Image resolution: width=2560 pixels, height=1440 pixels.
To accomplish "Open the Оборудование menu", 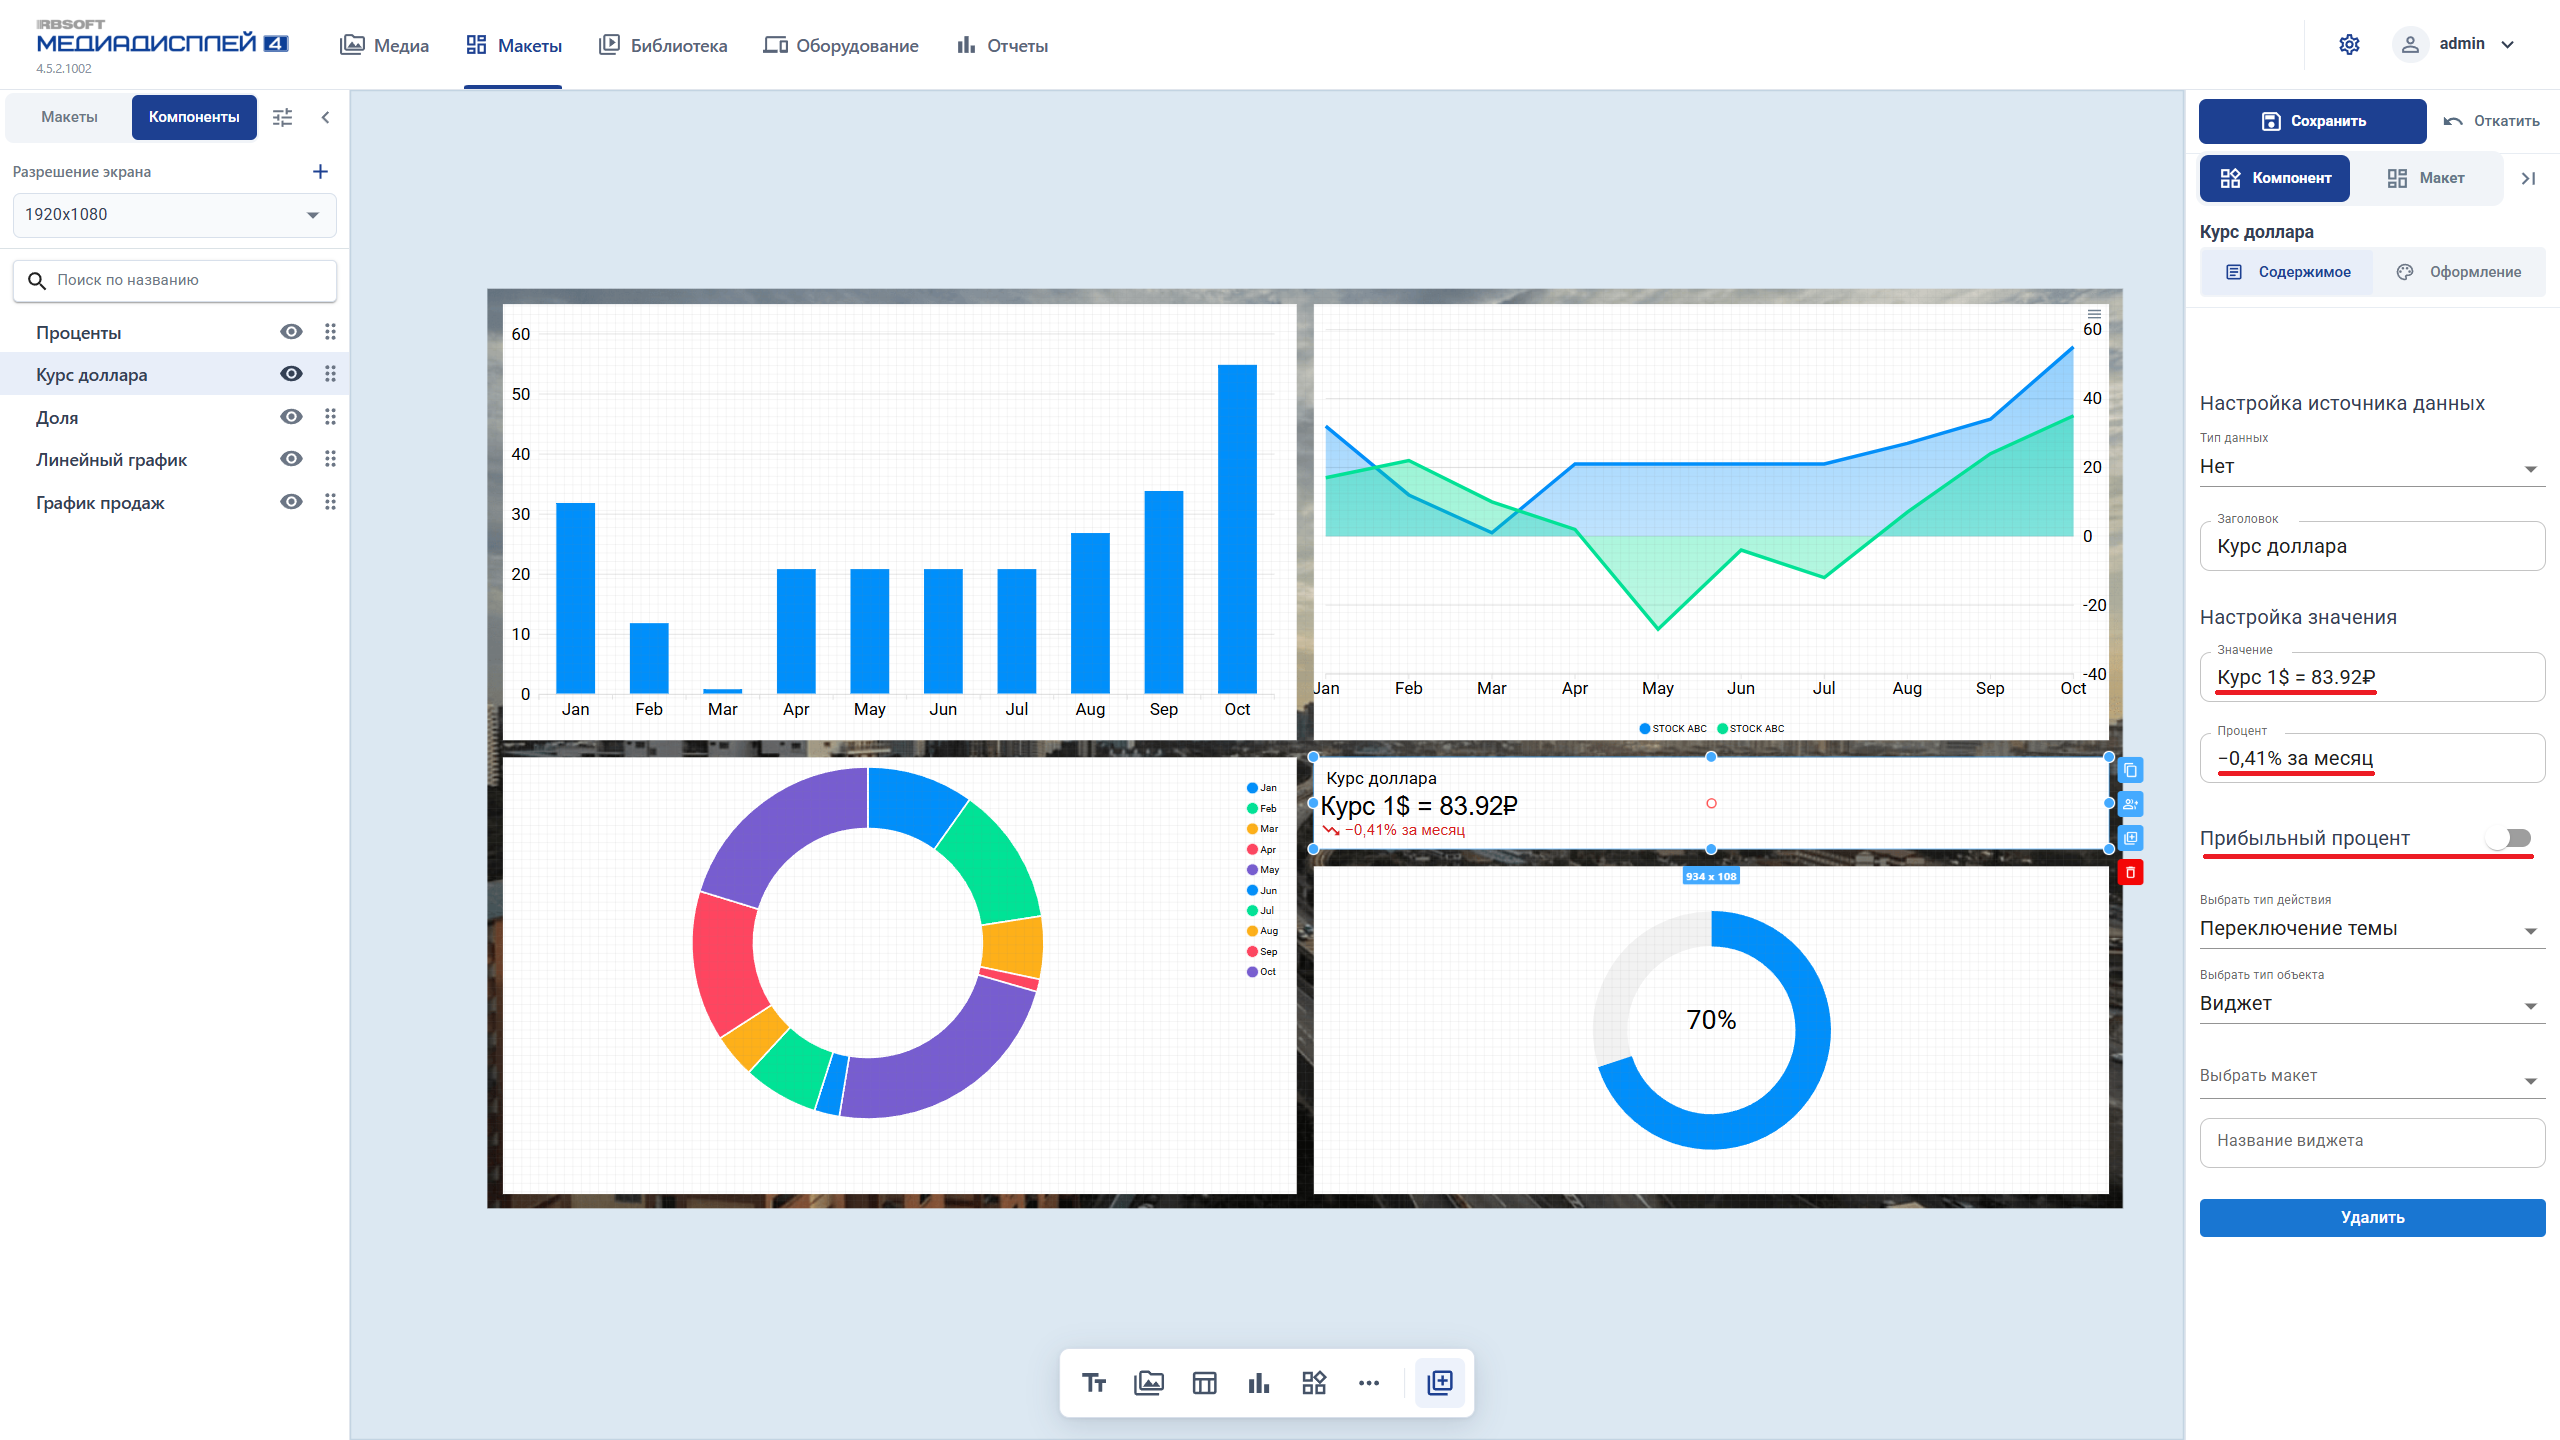I will [840, 45].
